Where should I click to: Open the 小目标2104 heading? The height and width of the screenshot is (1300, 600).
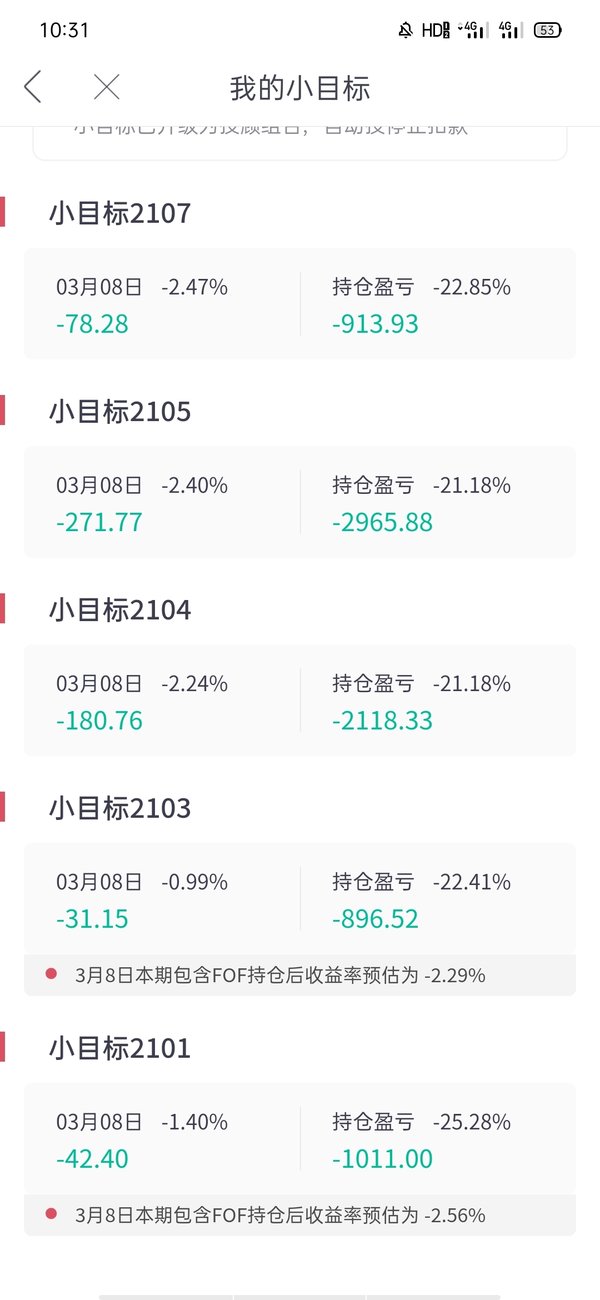point(119,609)
